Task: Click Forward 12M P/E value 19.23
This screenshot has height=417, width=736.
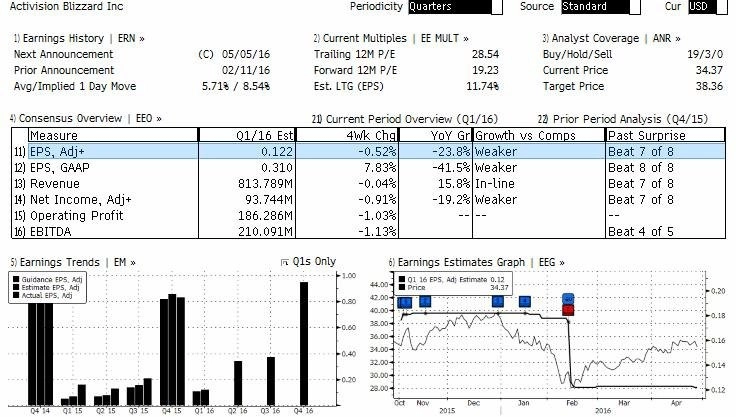Action: tap(485, 70)
